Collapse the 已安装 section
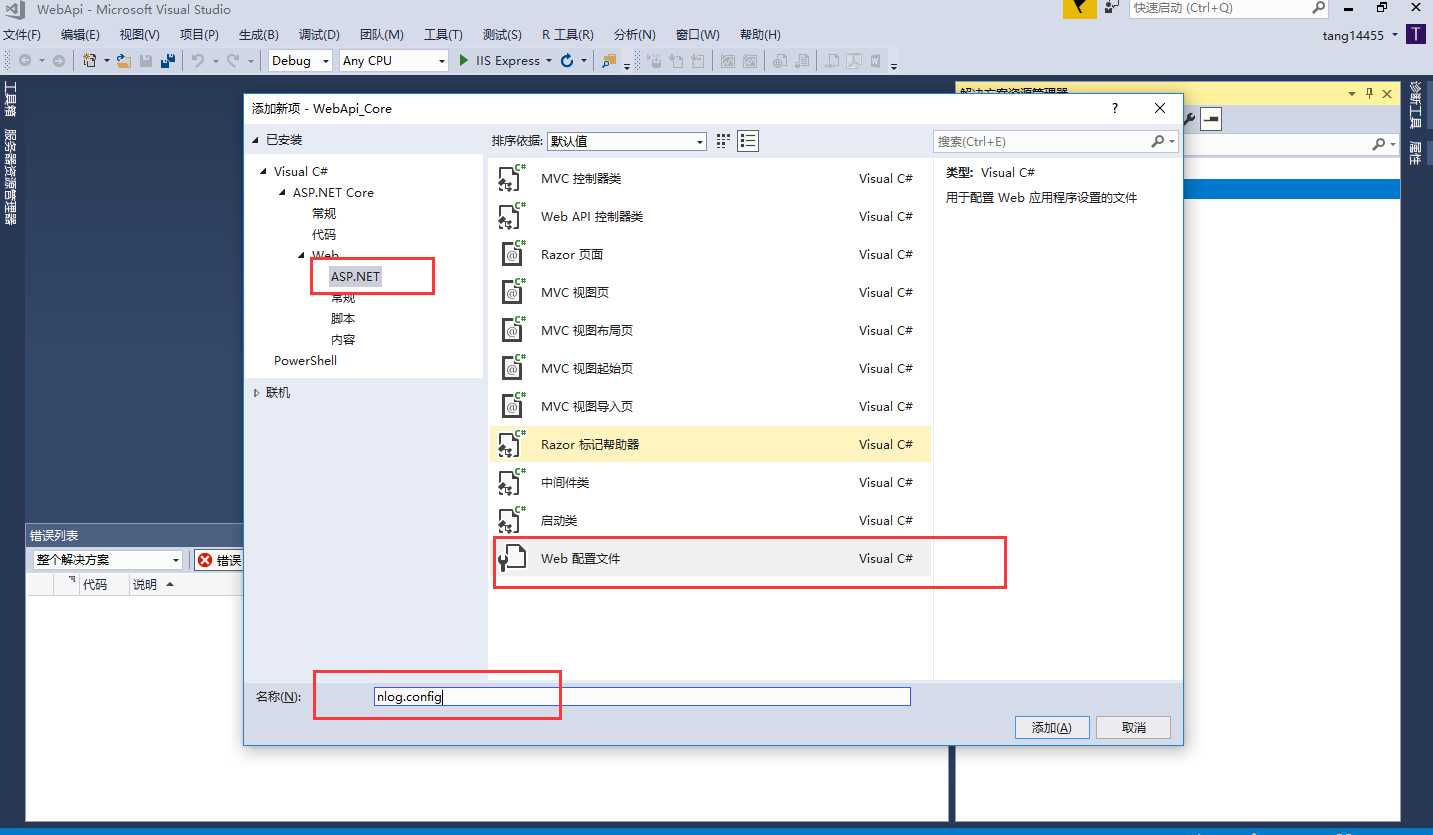 (256, 140)
